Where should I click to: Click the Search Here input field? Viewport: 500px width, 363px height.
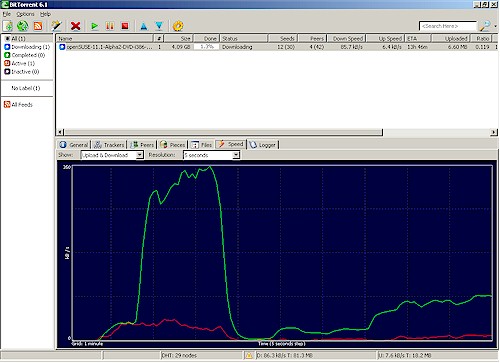click(x=448, y=26)
